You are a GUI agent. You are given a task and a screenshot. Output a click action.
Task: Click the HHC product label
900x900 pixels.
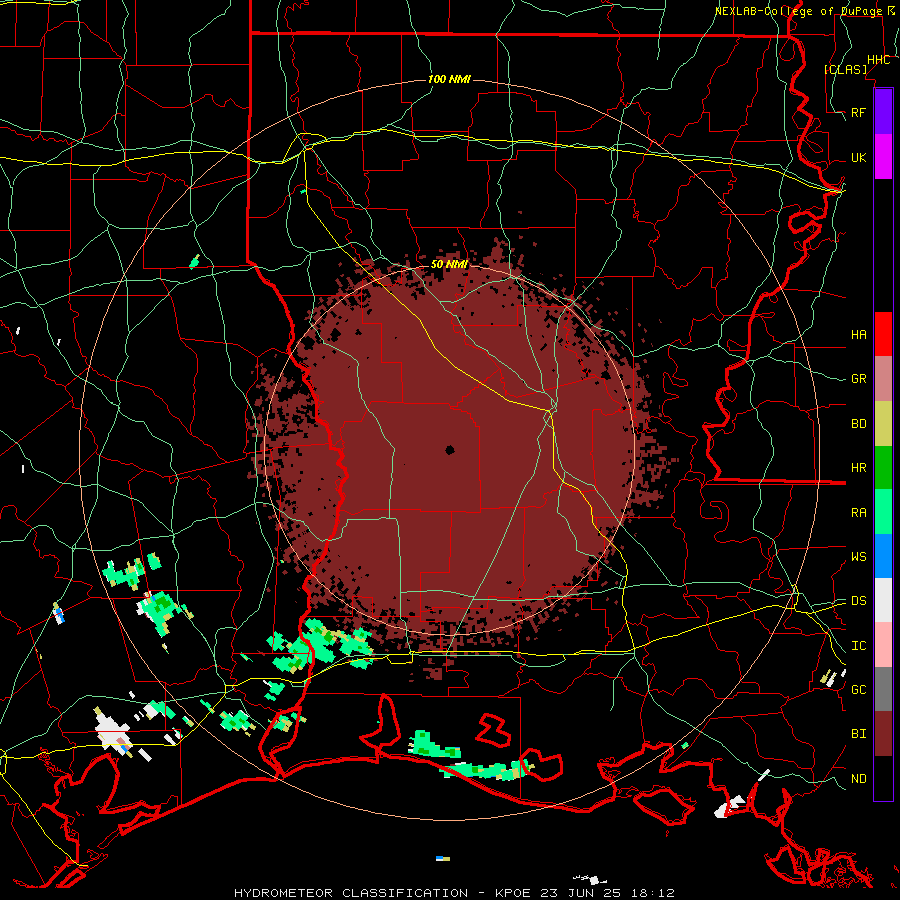pos(879,60)
